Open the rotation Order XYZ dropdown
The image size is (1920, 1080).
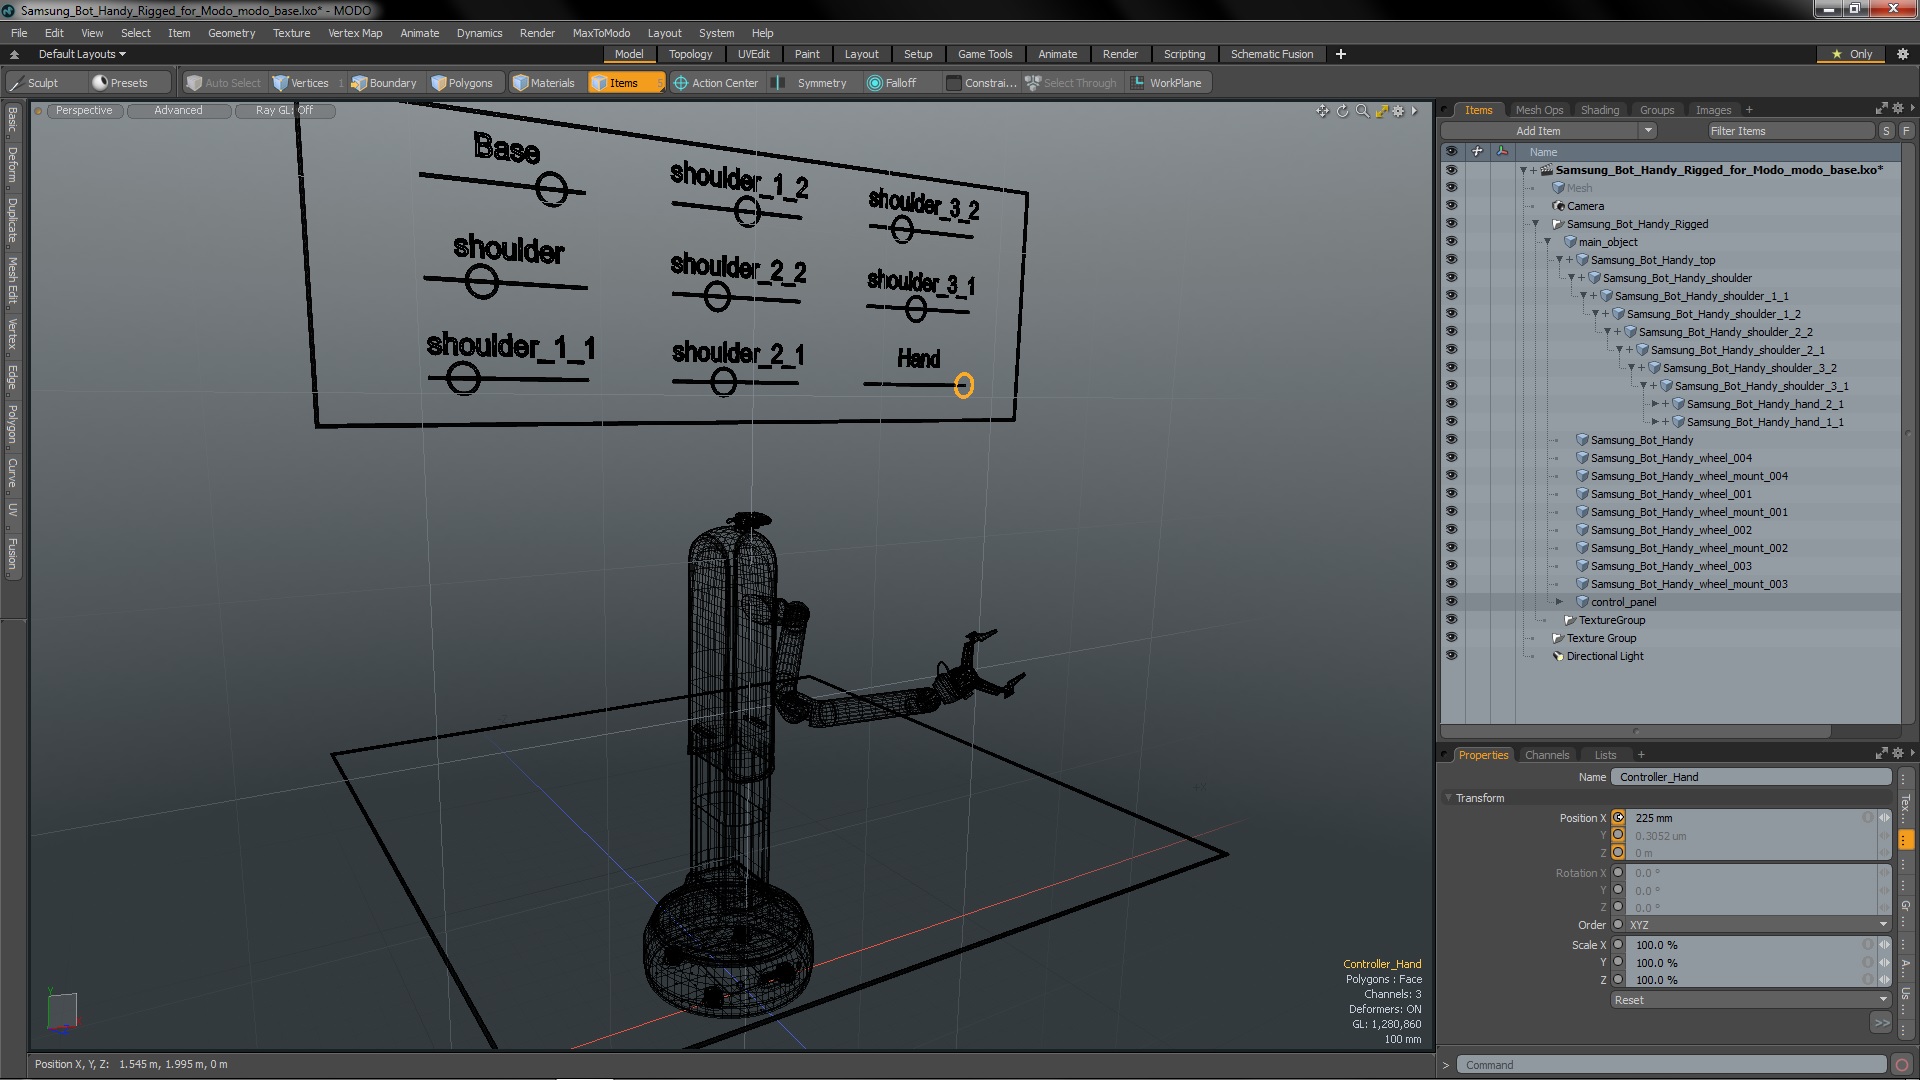tap(1756, 925)
